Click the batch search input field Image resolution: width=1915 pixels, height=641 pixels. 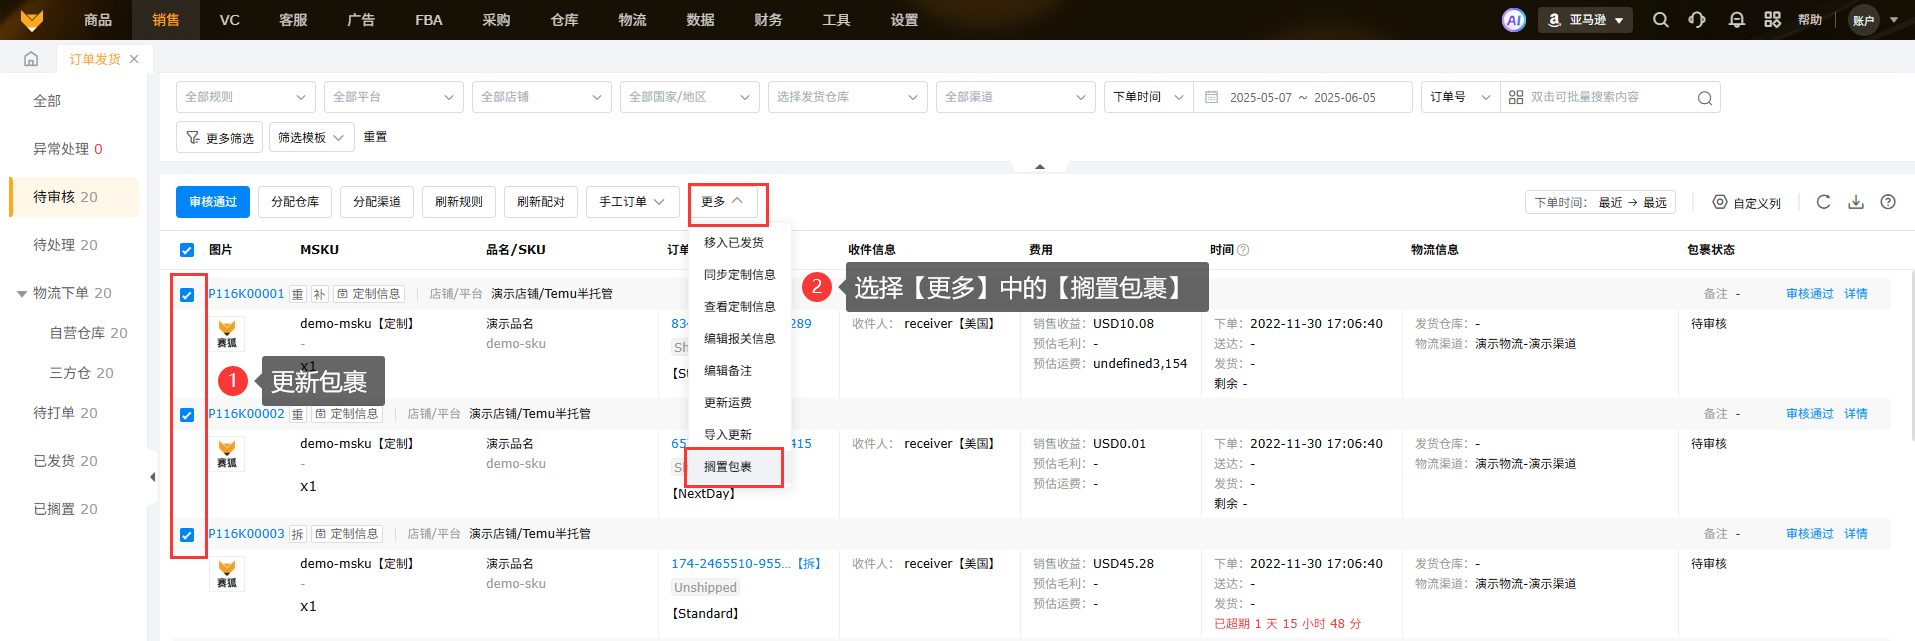click(x=1608, y=97)
